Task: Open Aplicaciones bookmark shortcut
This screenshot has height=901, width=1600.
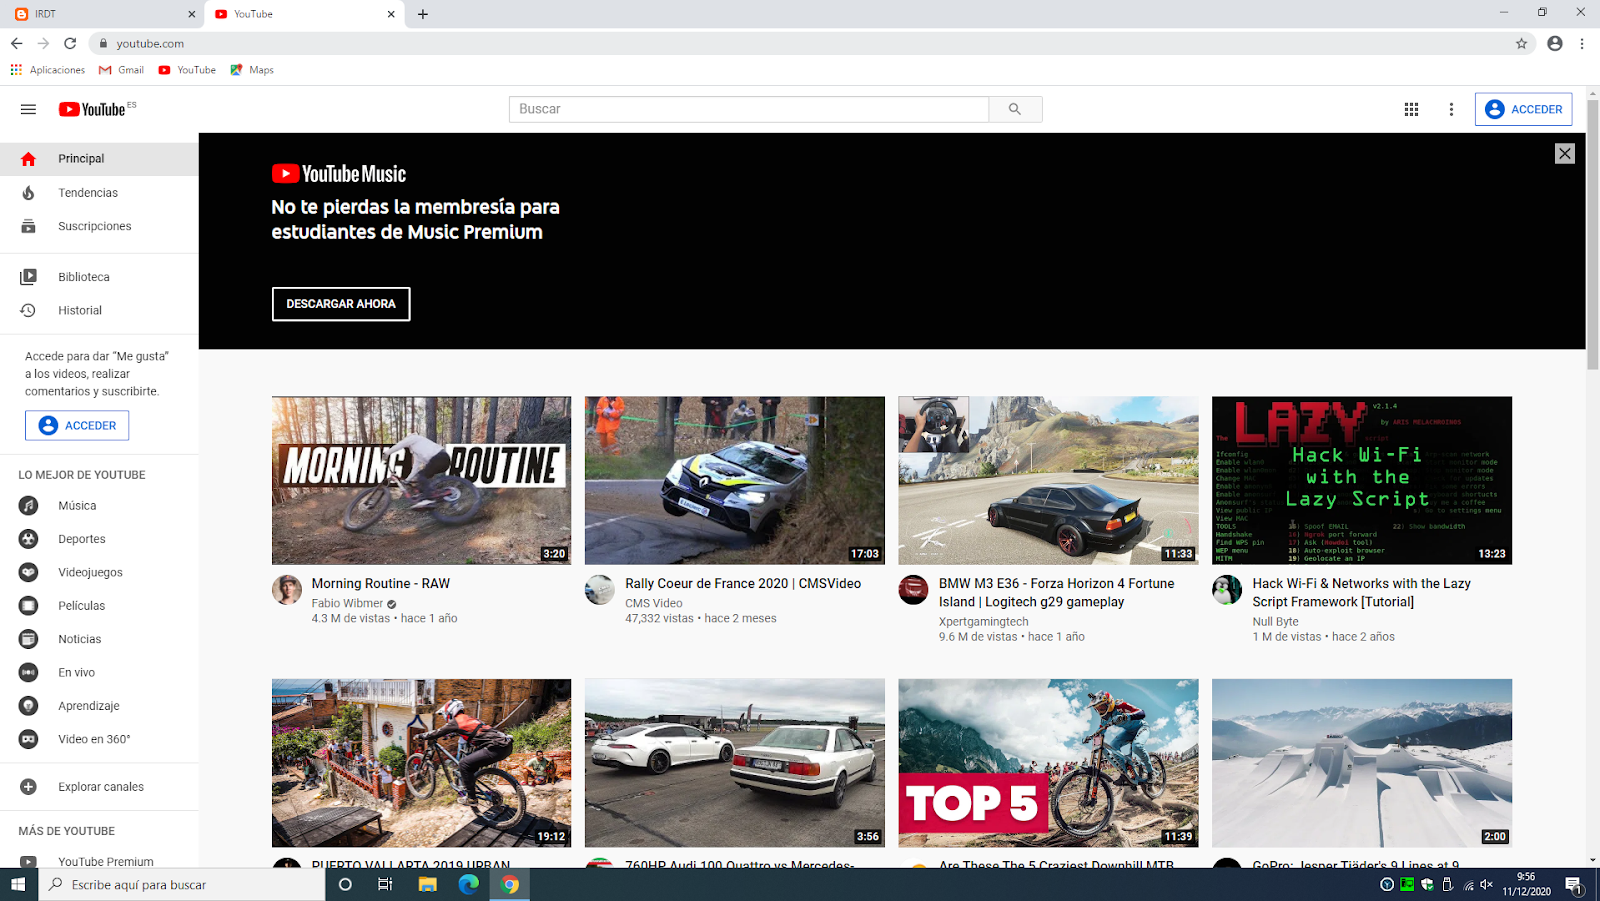Action: coord(48,70)
